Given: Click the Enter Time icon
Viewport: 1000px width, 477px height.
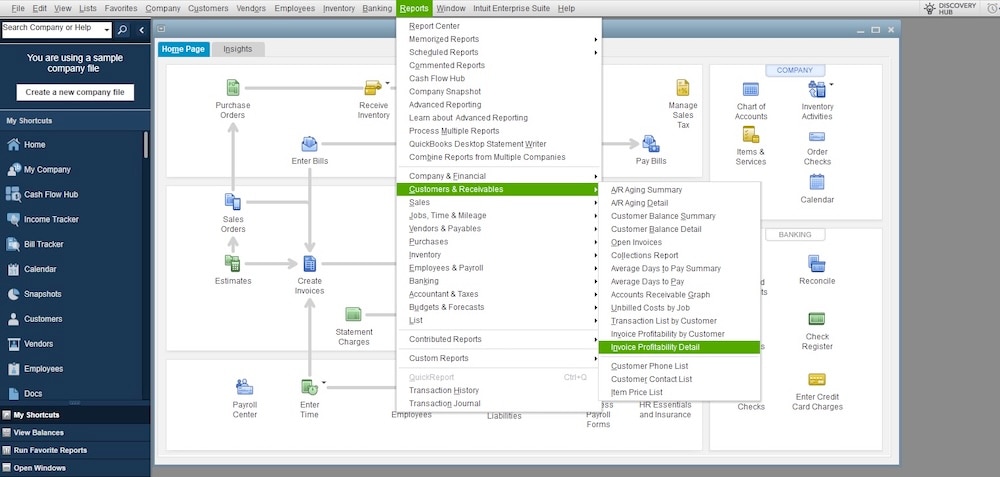Looking at the screenshot, I should pyautogui.click(x=309, y=387).
